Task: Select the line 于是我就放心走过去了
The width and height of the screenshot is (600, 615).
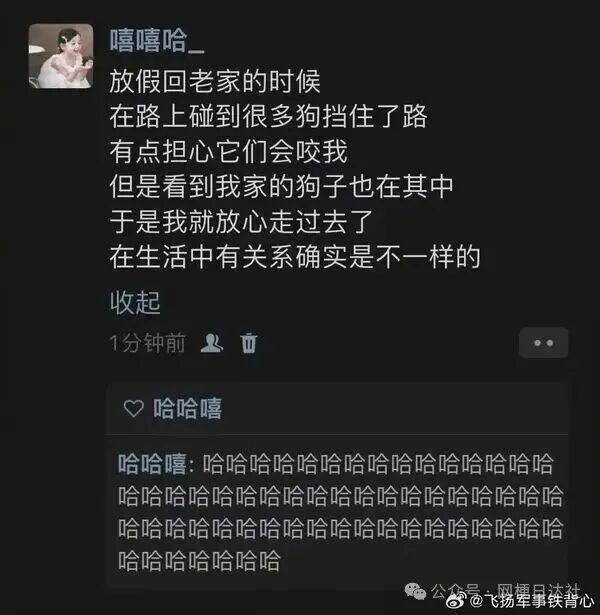Action: (x=241, y=222)
